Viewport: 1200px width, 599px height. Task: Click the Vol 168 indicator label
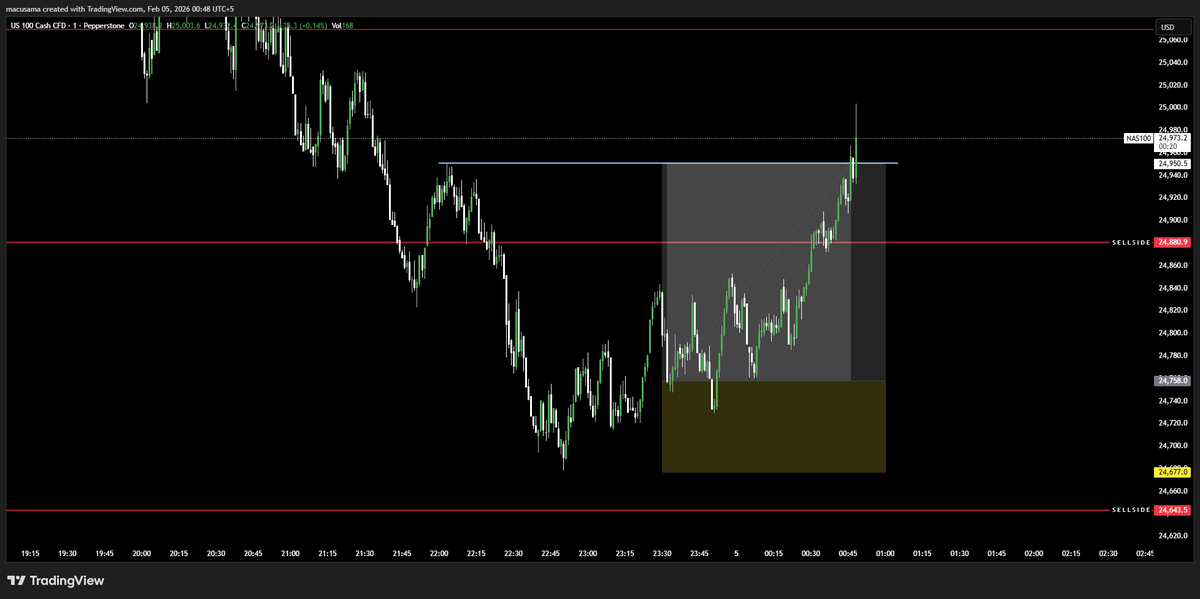(342, 25)
